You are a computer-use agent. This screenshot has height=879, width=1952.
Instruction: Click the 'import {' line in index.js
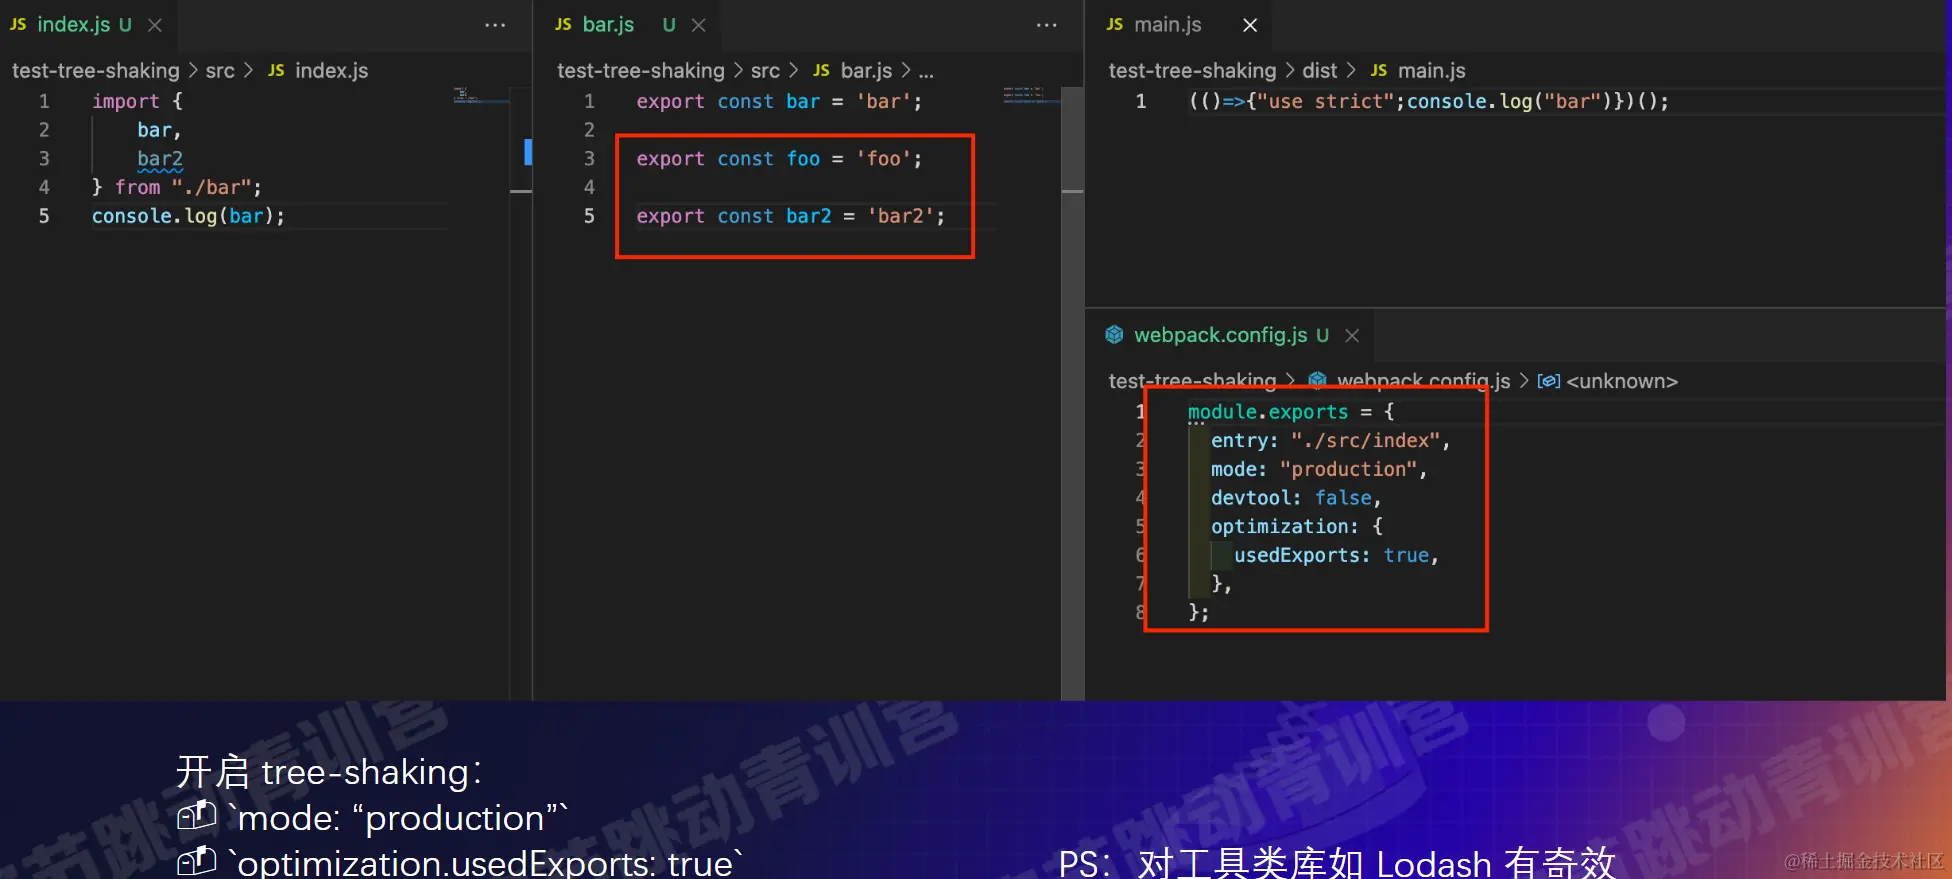click(137, 101)
